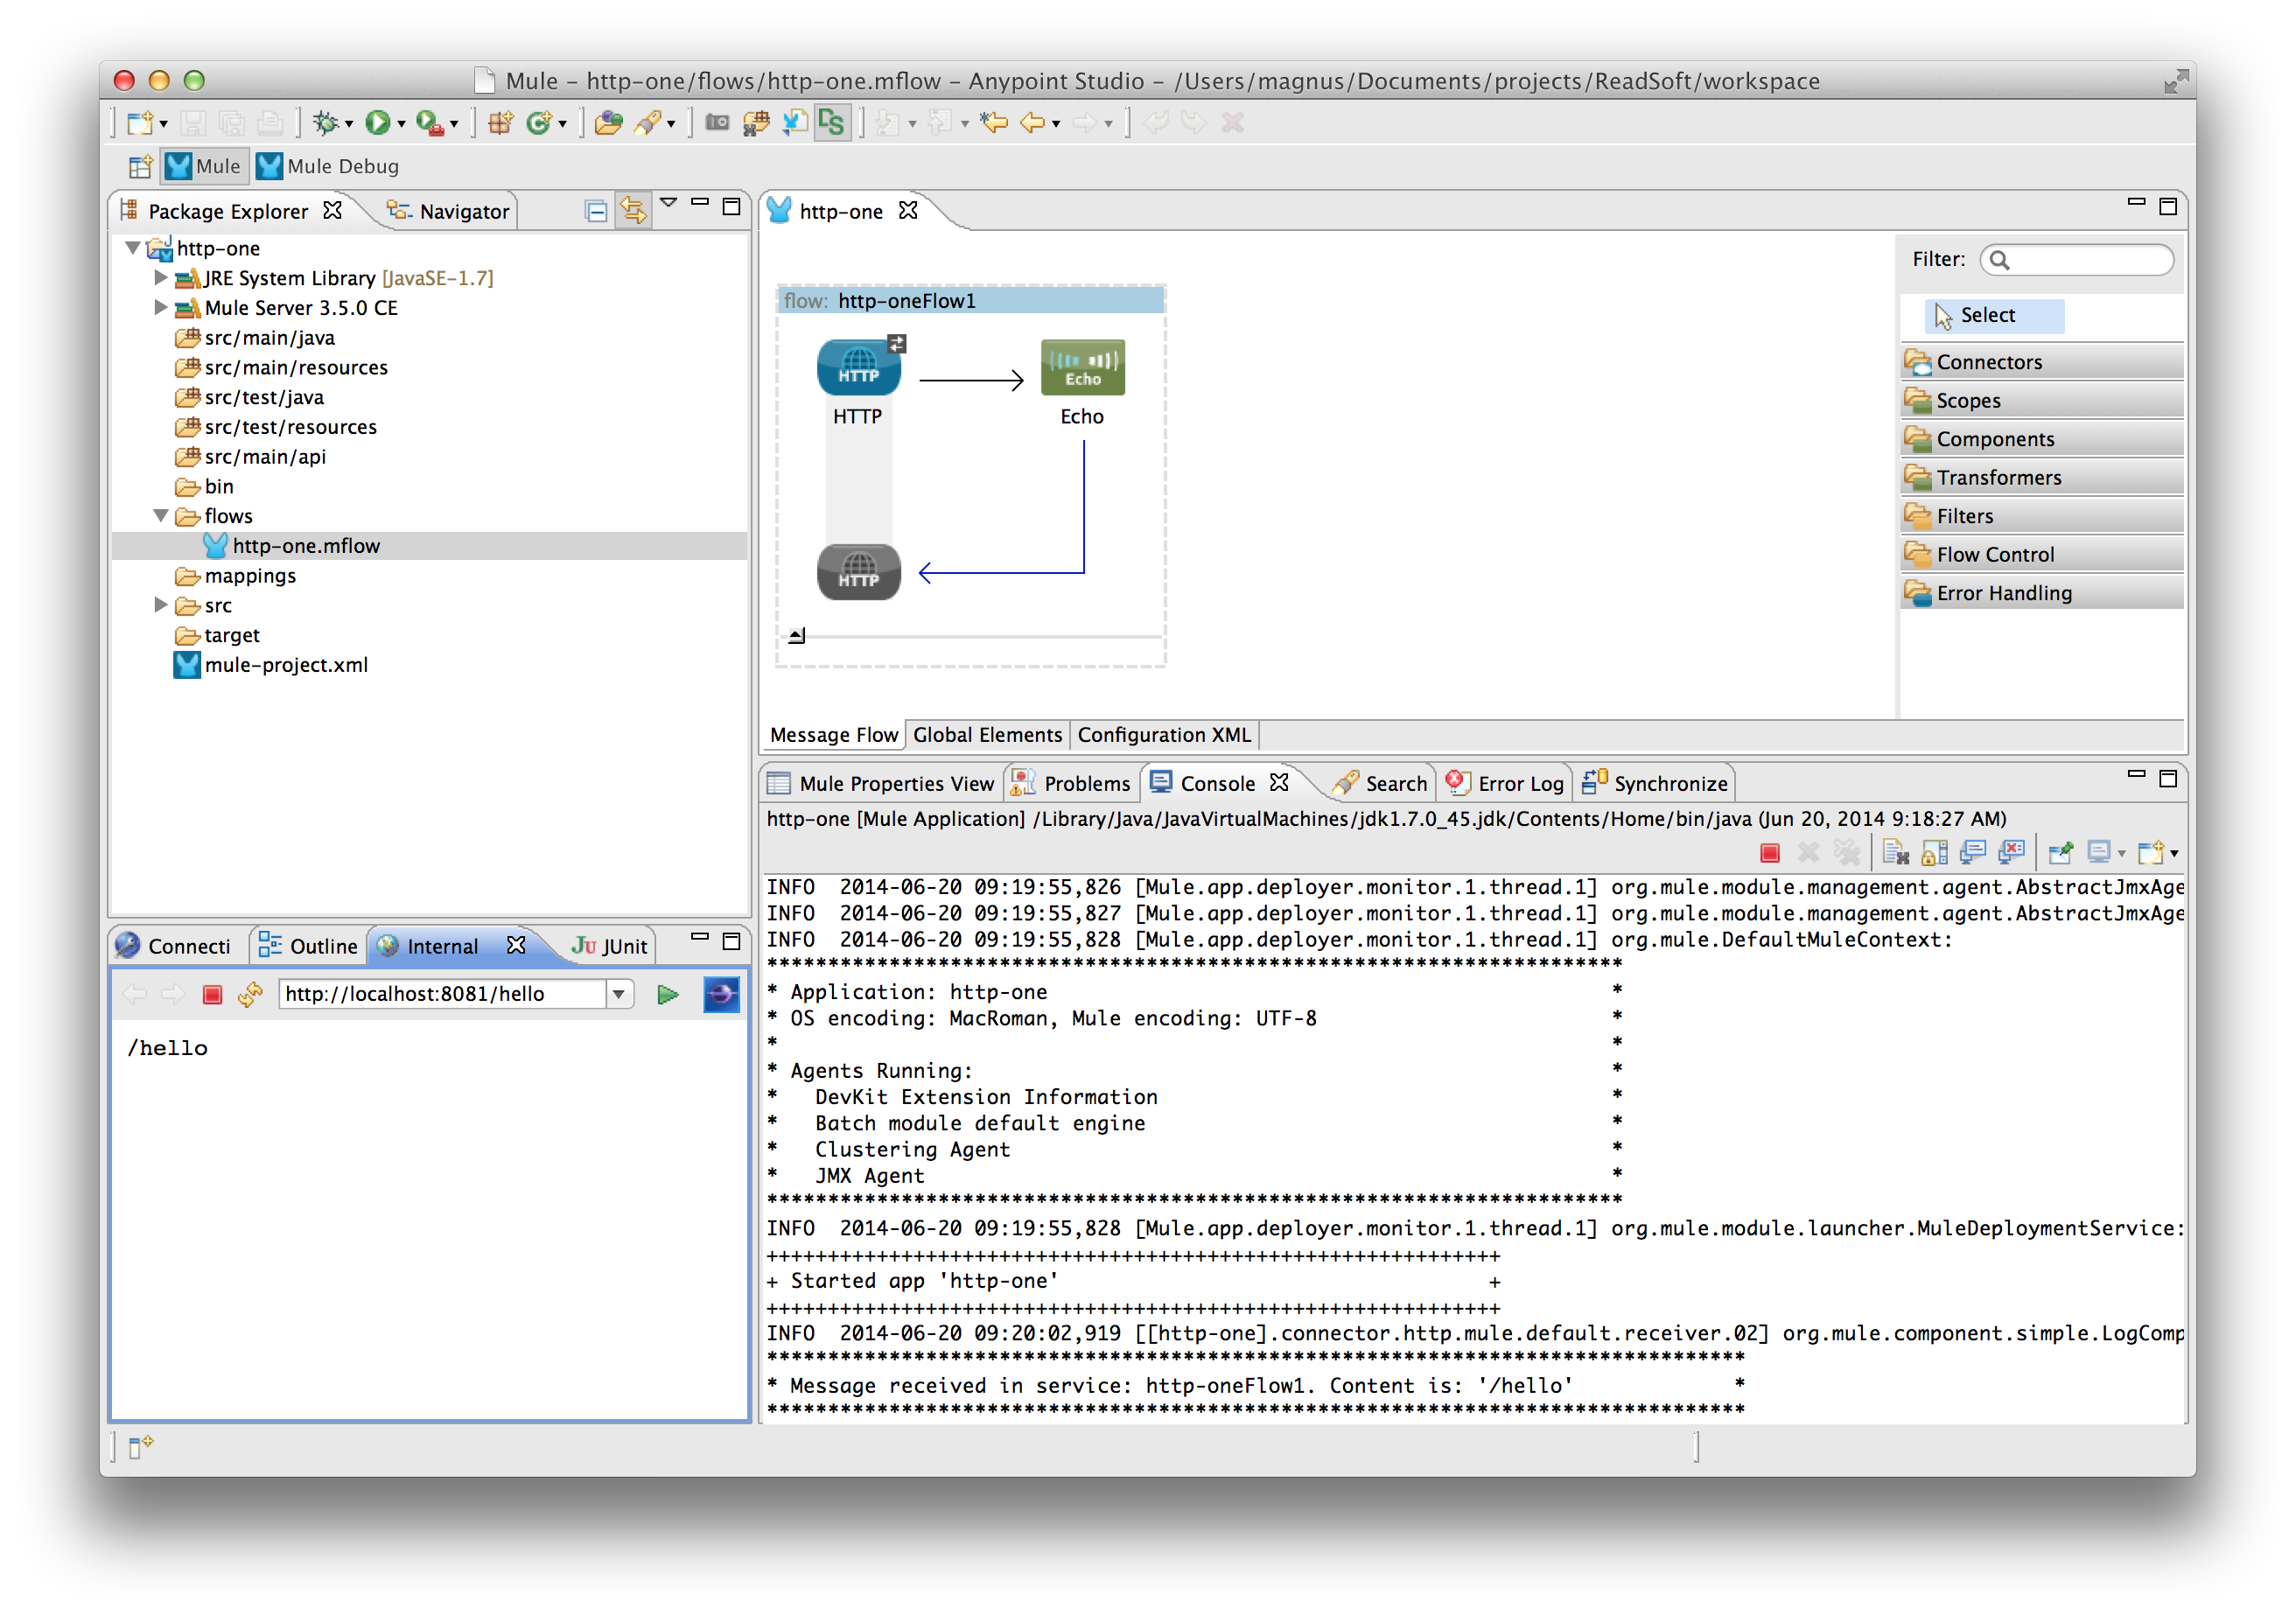Viewport: 2296px width, 1615px height.
Task: Click the HTTP endpoint icon in the flow
Action: click(858, 367)
